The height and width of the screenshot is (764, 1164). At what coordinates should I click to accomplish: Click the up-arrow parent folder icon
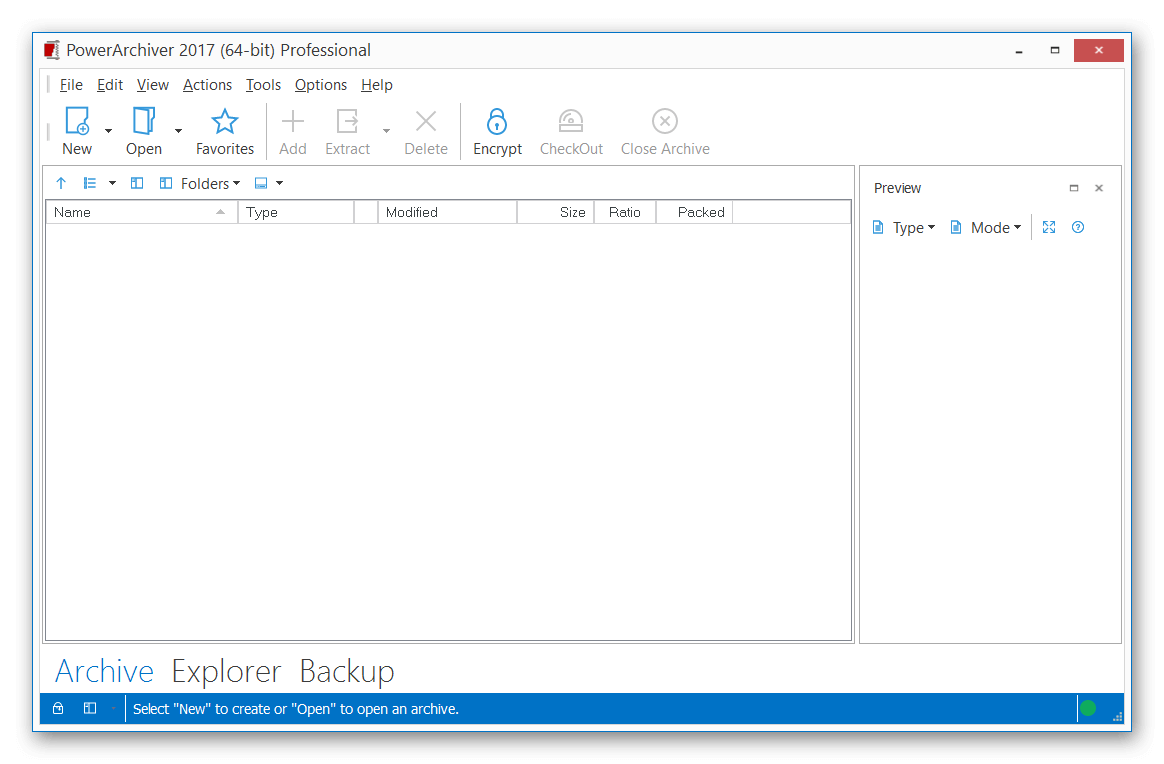point(61,183)
